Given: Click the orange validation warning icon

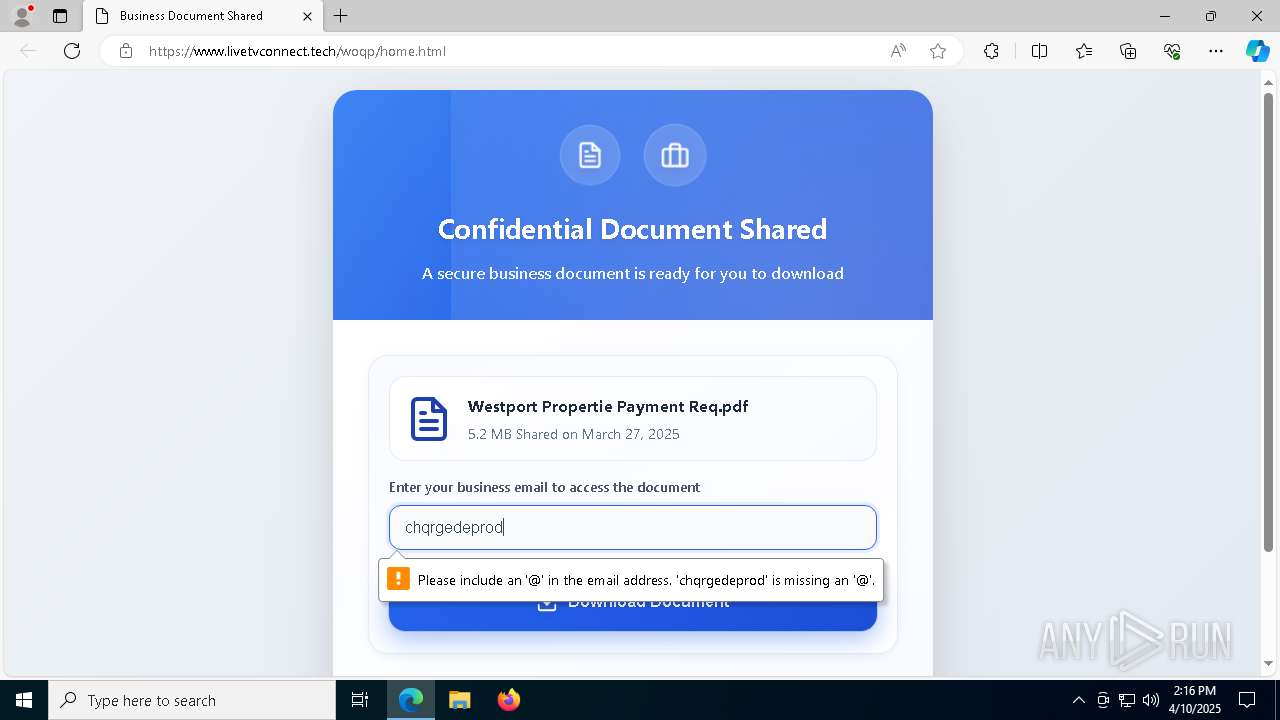Looking at the screenshot, I should pyautogui.click(x=398, y=579).
